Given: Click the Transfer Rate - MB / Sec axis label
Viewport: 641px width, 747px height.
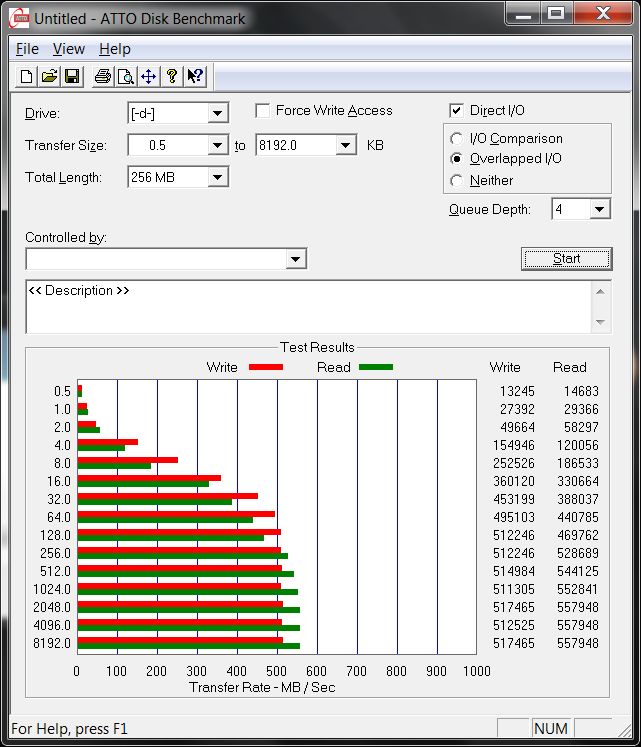Looking at the screenshot, I should point(262,687).
